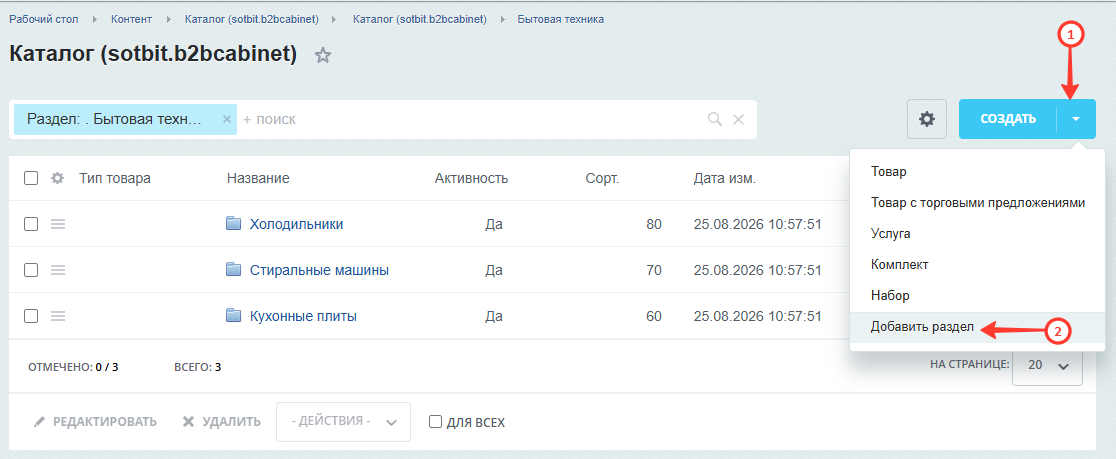Click sort value 80 in Холодильники row

654,224
